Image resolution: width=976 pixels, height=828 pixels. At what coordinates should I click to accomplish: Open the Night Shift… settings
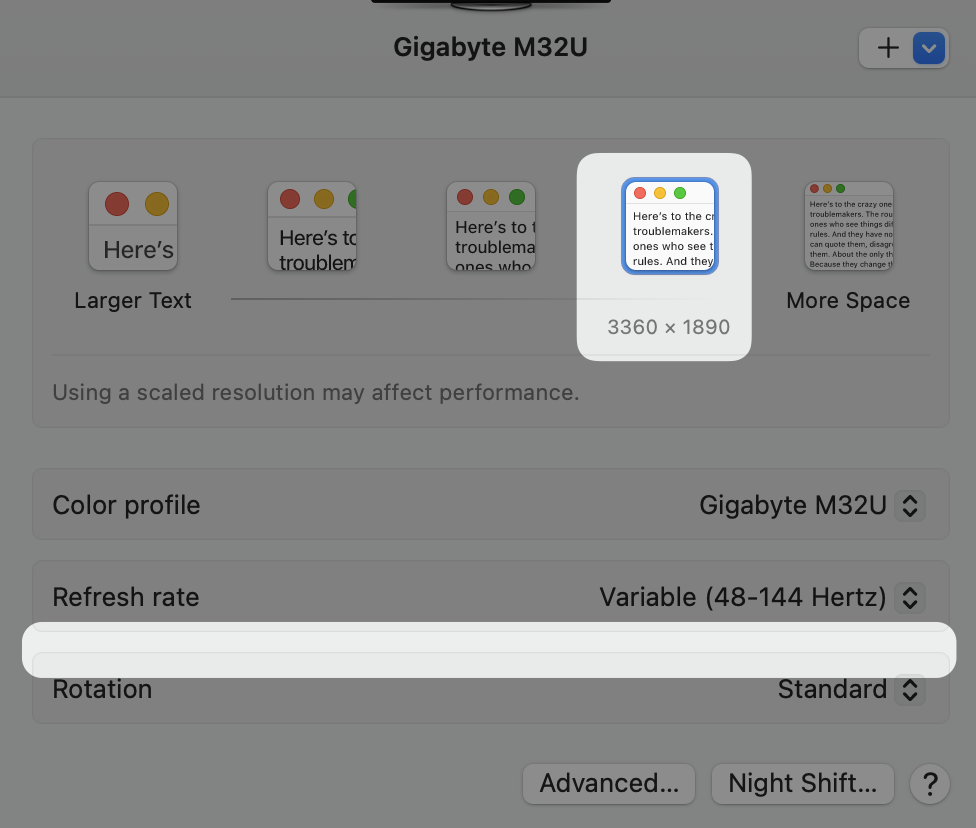[x=803, y=784]
